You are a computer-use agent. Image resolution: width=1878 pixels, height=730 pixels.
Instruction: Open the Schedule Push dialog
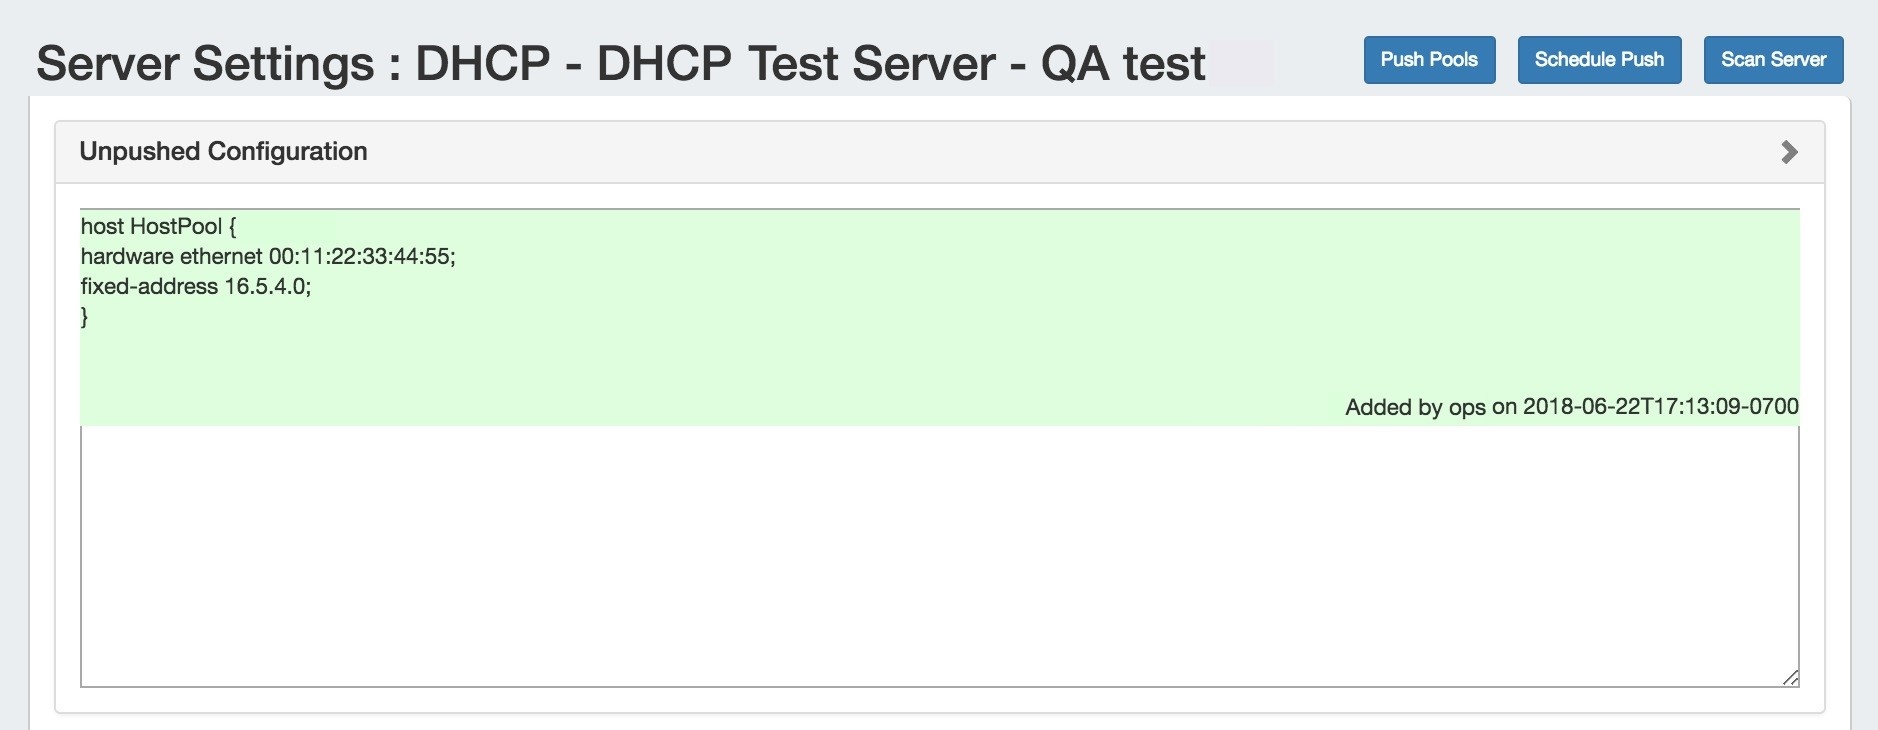(1599, 60)
